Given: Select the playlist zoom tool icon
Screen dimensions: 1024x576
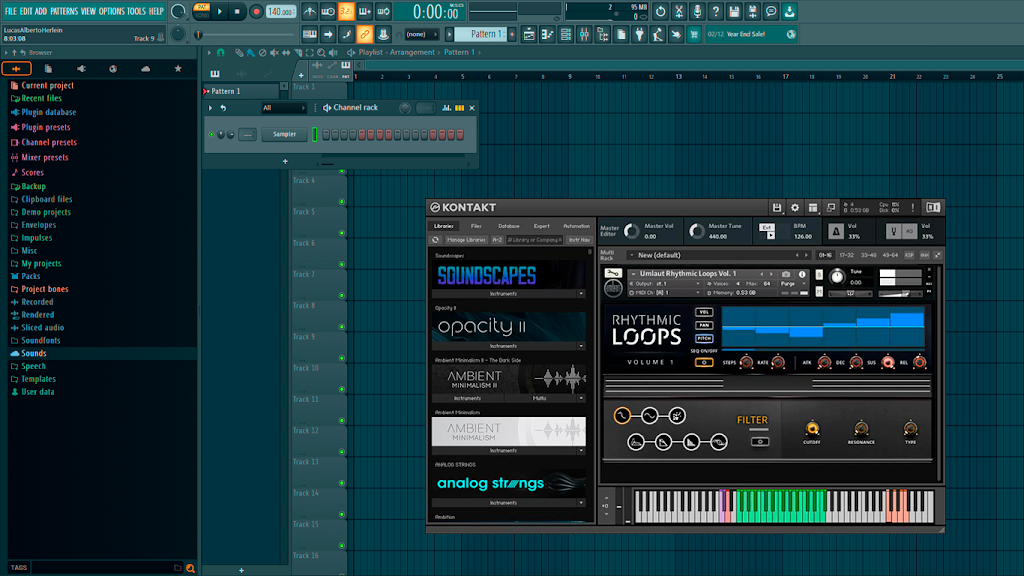Looking at the screenshot, I should click(x=321, y=52).
